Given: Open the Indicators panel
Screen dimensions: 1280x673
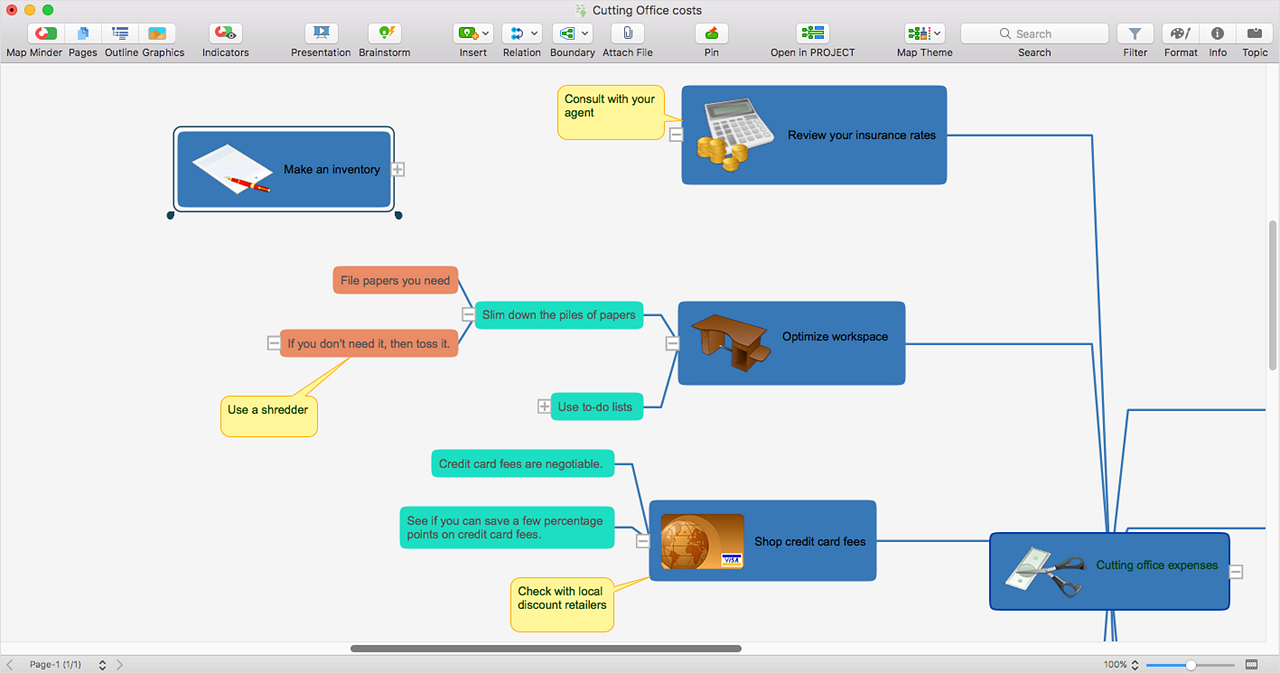Looking at the screenshot, I should pyautogui.click(x=225, y=34).
